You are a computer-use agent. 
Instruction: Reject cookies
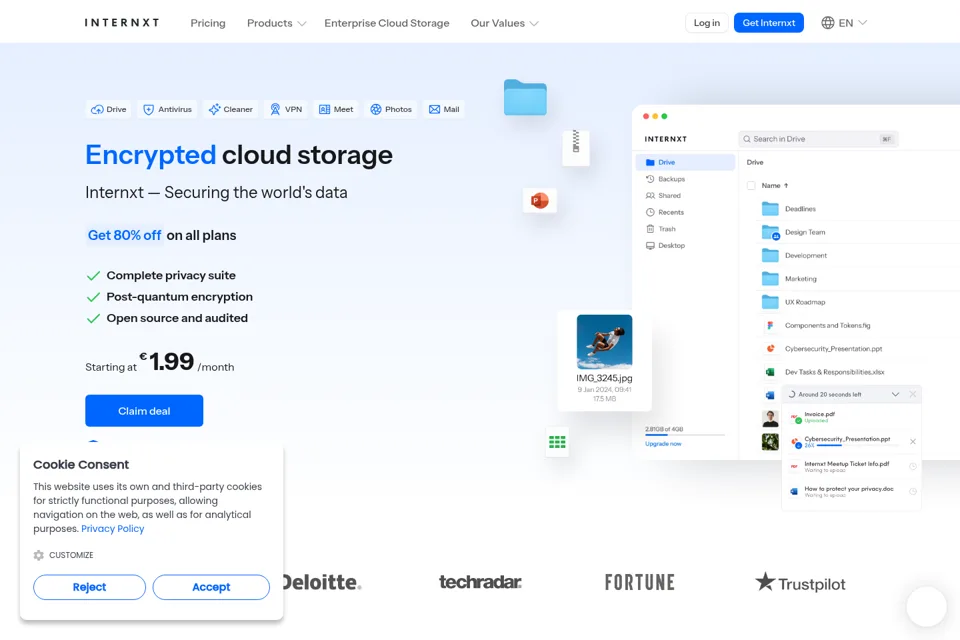pos(89,587)
